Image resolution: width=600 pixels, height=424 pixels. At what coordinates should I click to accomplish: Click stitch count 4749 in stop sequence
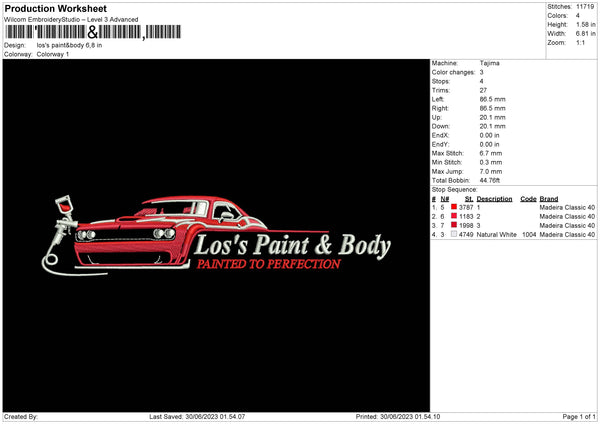(466, 235)
